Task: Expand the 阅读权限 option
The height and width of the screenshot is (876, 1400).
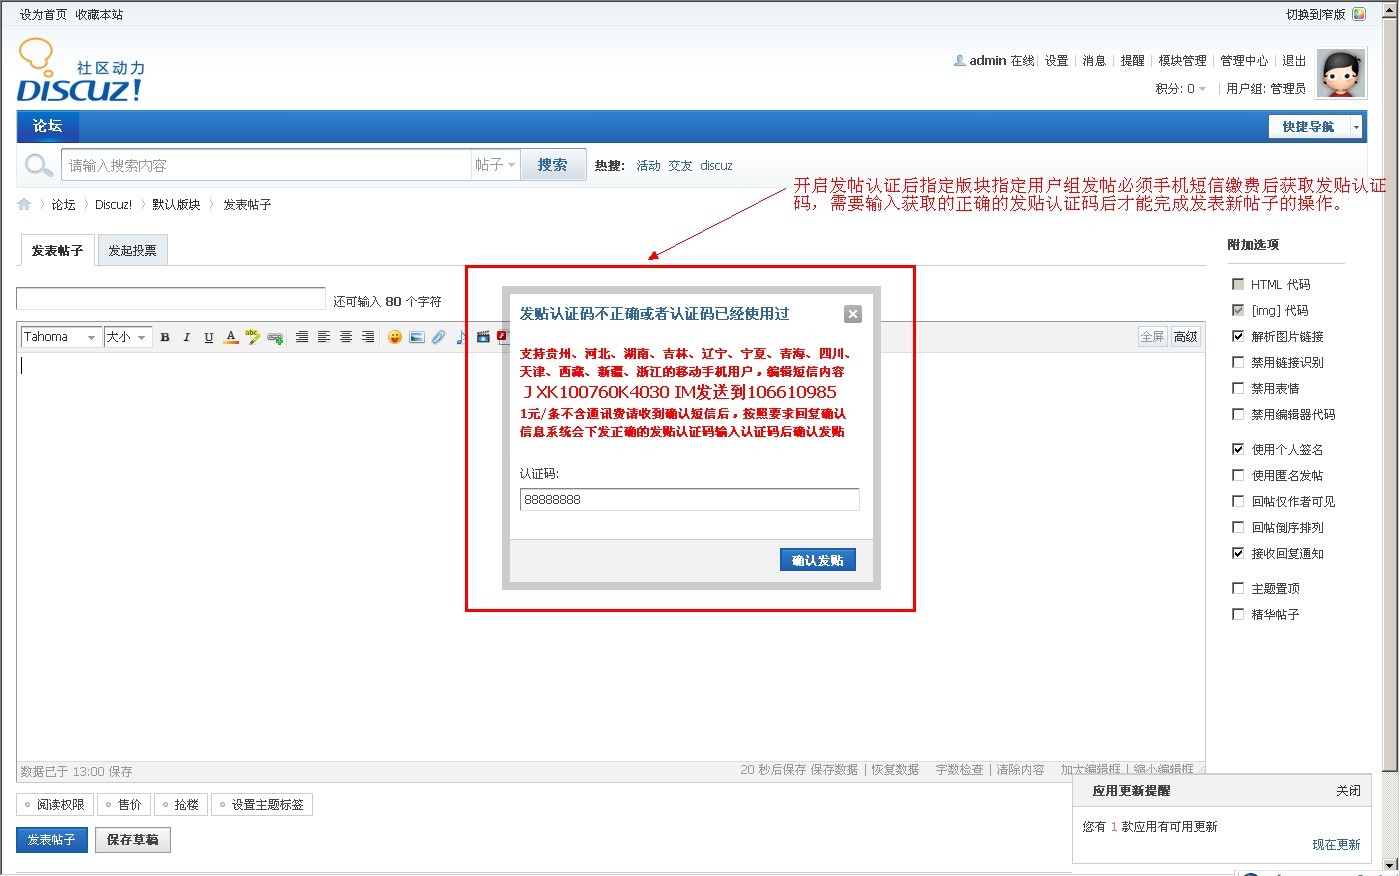Action: [55, 804]
